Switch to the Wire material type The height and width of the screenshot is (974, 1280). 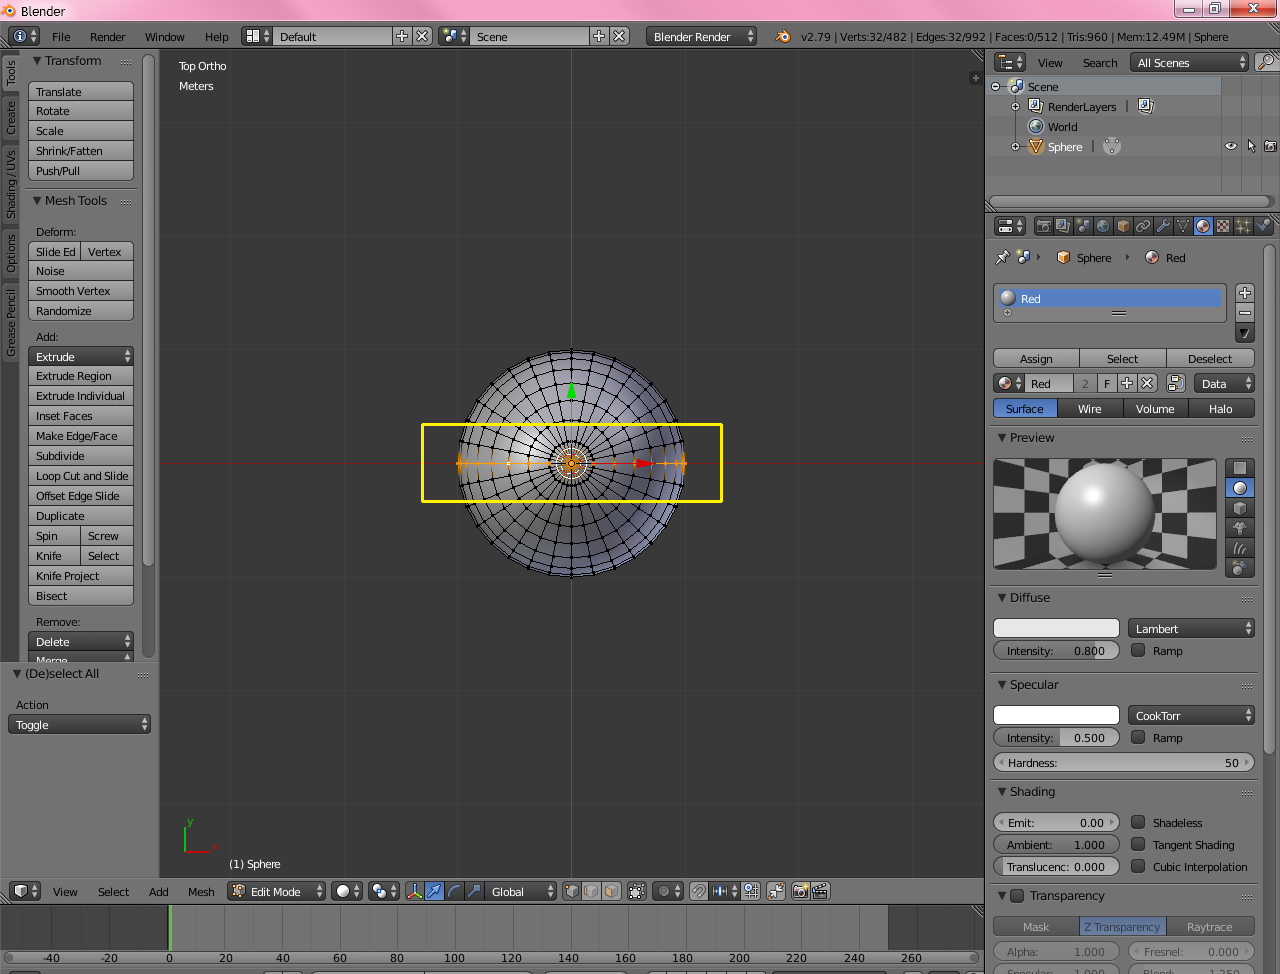point(1089,408)
